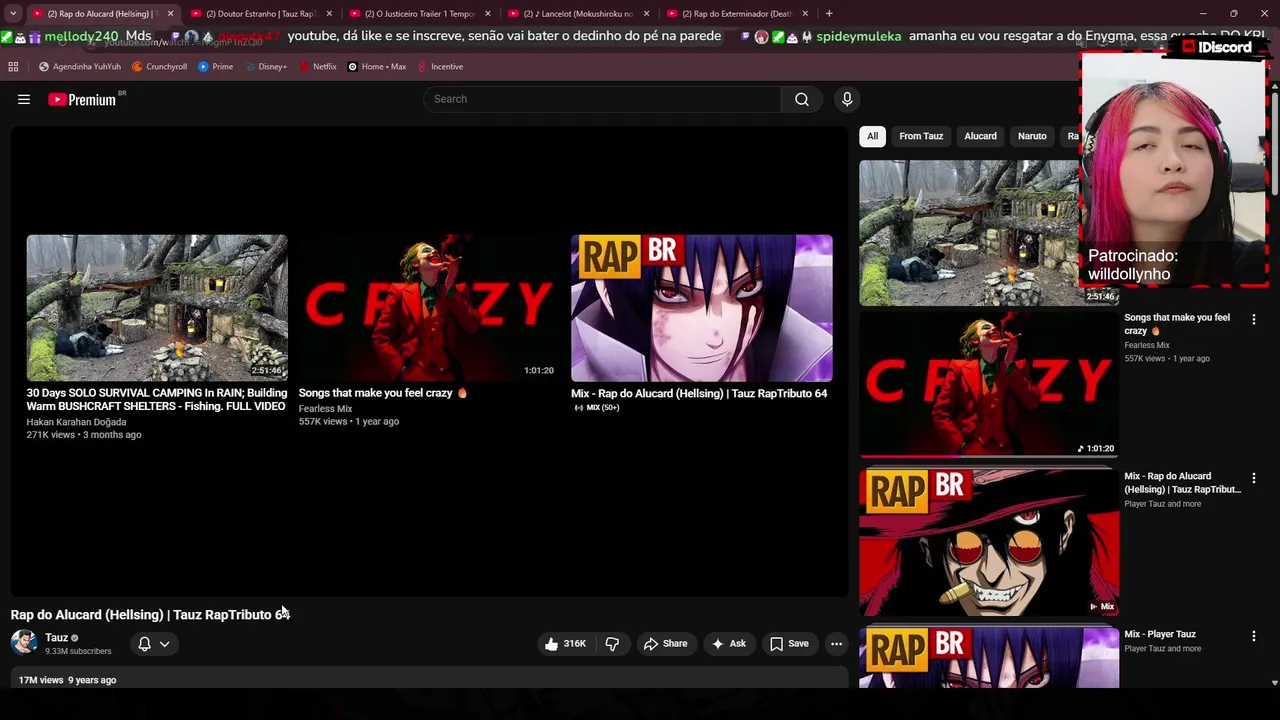The width and height of the screenshot is (1280, 720).
Task: Click the search magnifier button
Action: pos(802,99)
